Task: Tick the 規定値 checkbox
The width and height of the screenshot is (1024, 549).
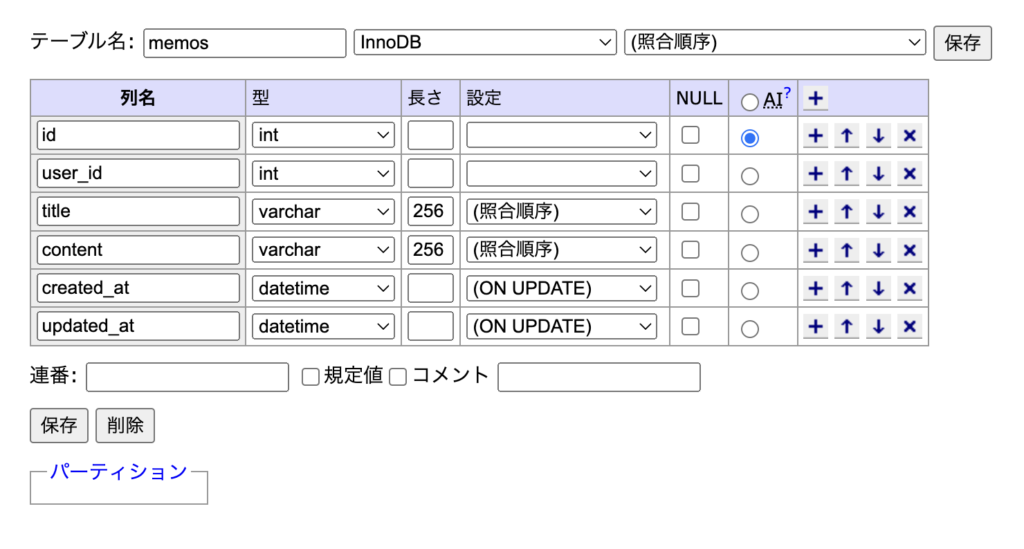Action: click(x=310, y=377)
